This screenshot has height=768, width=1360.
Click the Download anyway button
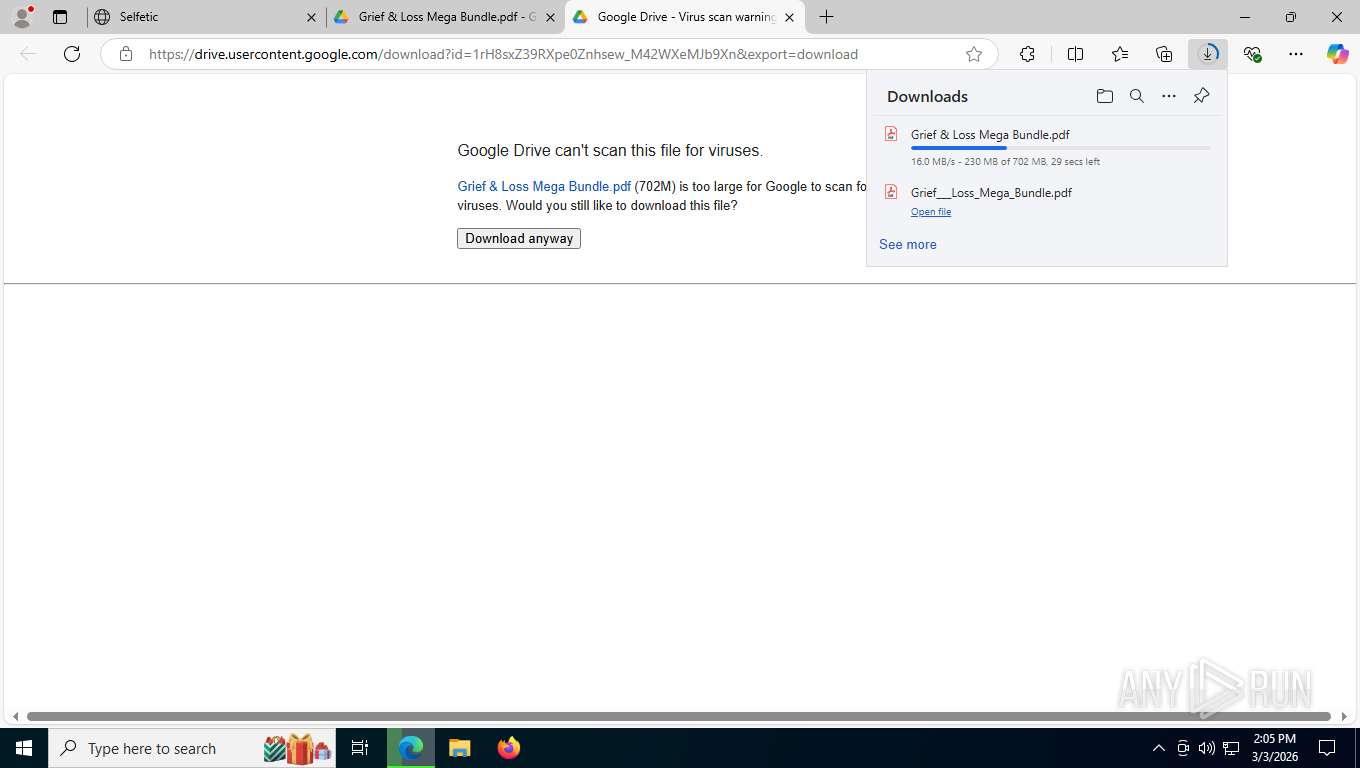click(x=519, y=238)
